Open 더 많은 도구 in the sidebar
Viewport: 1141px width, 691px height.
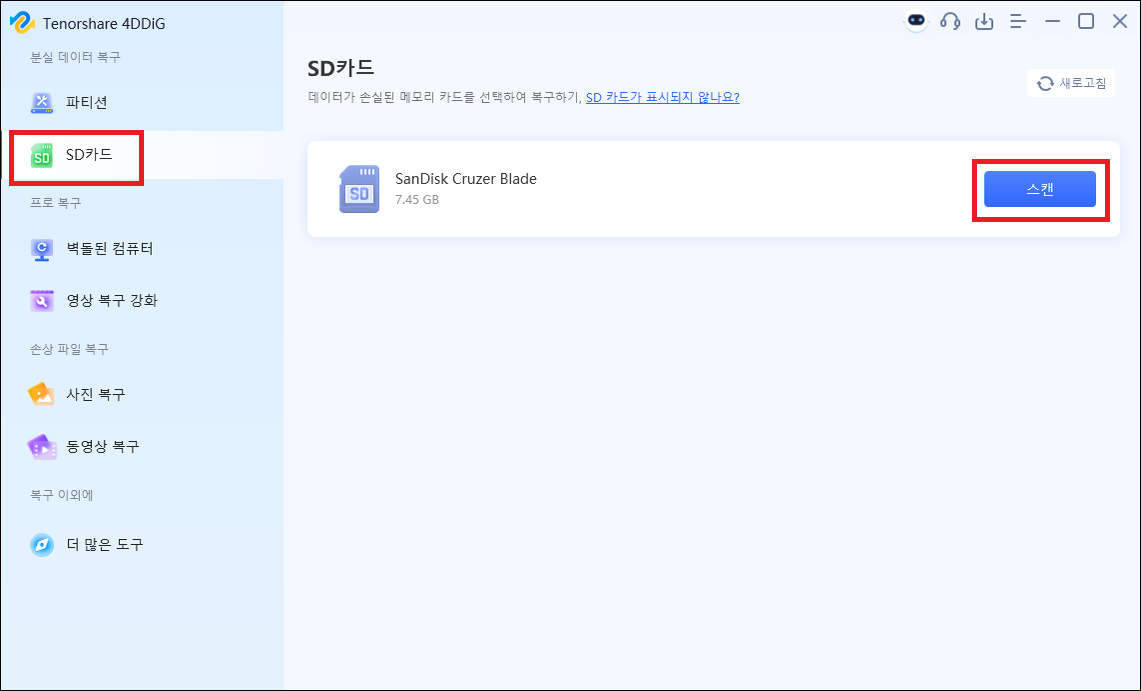tap(142, 544)
